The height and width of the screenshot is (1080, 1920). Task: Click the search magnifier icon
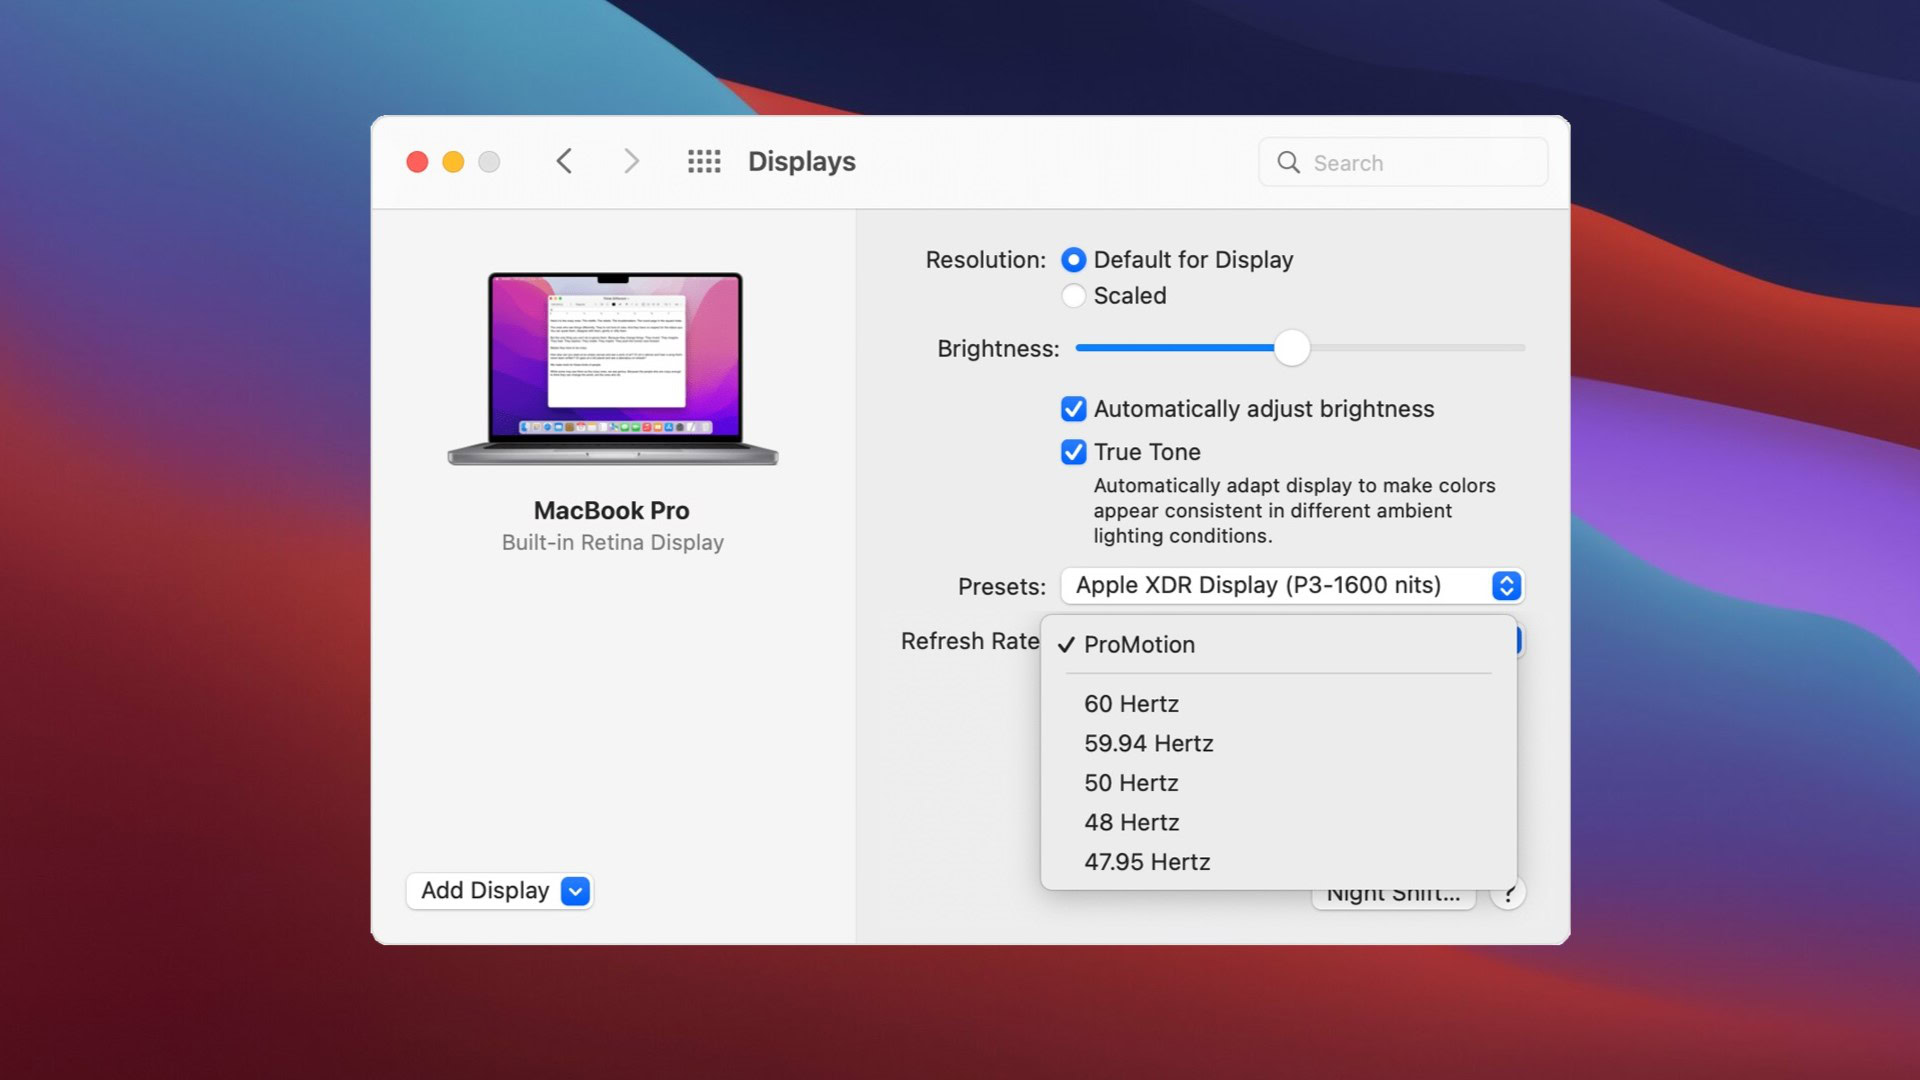(x=1288, y=163)
